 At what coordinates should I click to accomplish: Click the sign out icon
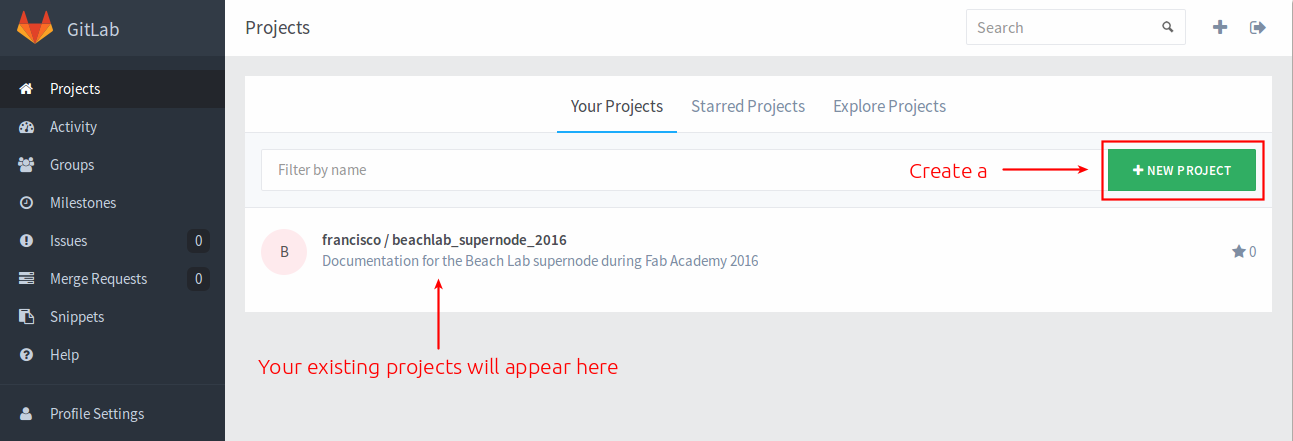1258,28
